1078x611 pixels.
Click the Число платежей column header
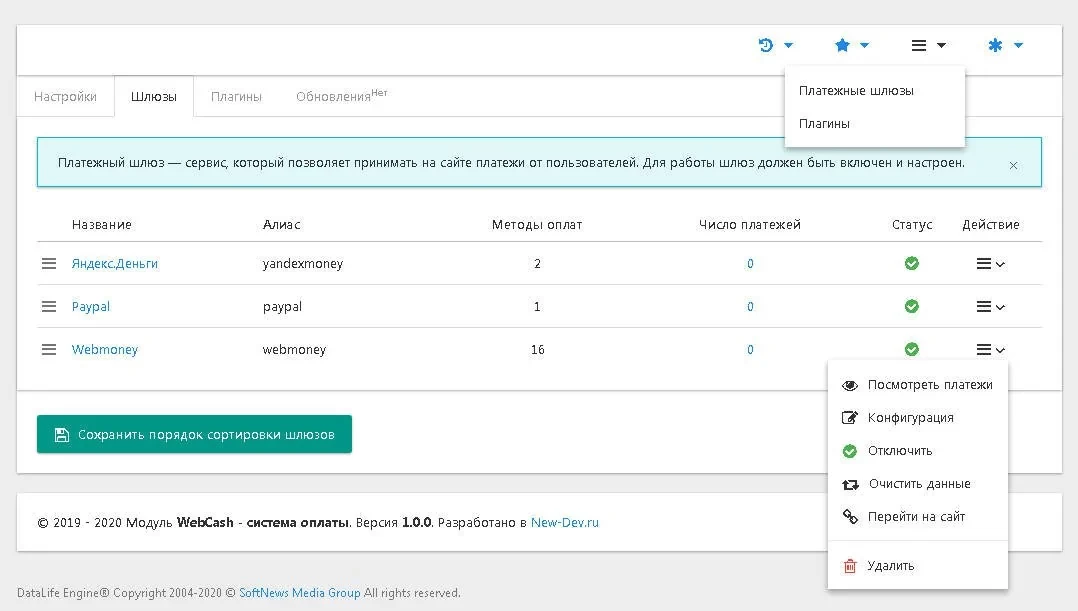click(x=750, y=225)
